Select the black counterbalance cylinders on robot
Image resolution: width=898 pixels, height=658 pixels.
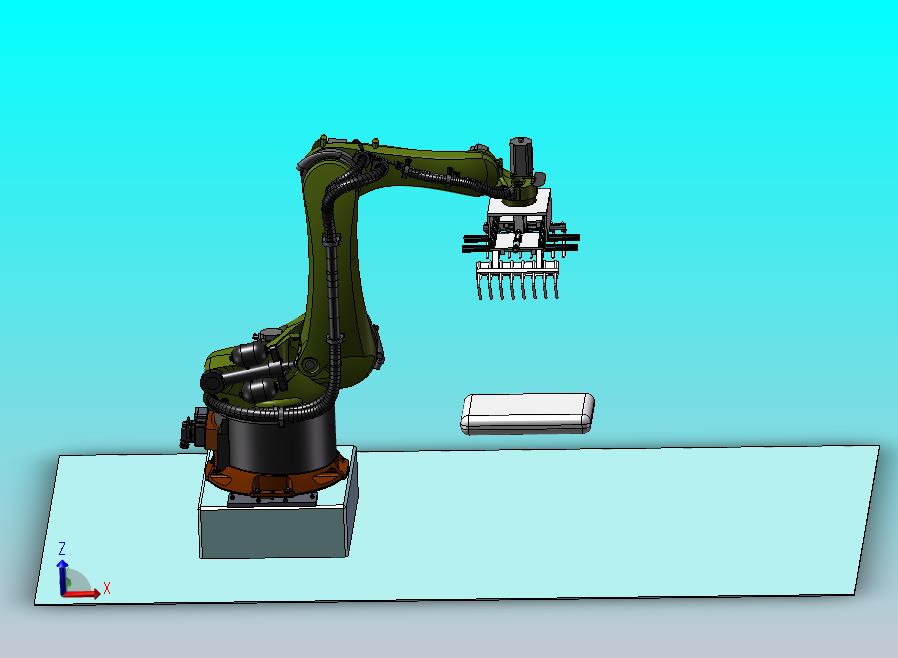pyautogui.click(x=249, y=371)
